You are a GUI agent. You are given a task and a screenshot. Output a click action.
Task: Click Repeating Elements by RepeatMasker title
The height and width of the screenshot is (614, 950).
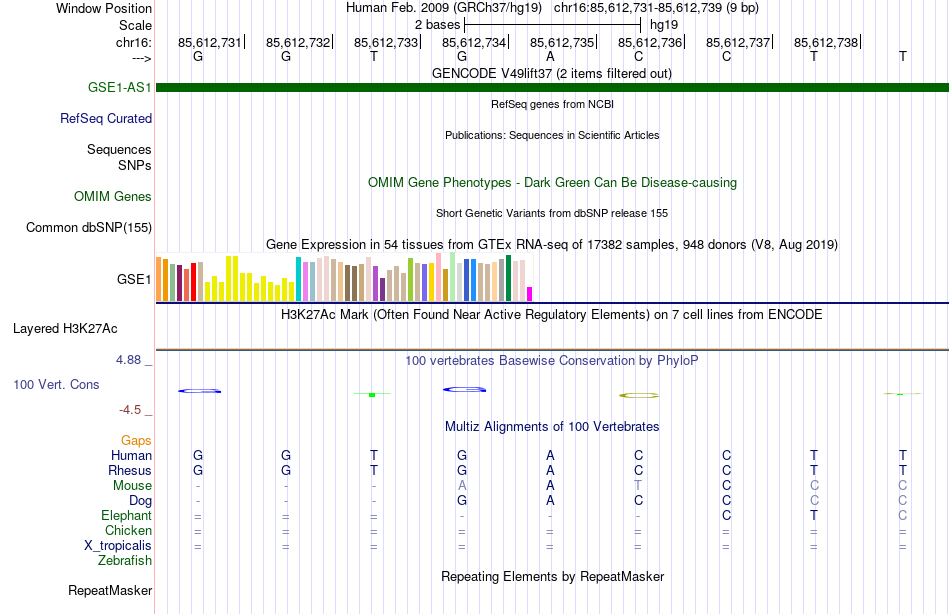[x=552, y=576]
